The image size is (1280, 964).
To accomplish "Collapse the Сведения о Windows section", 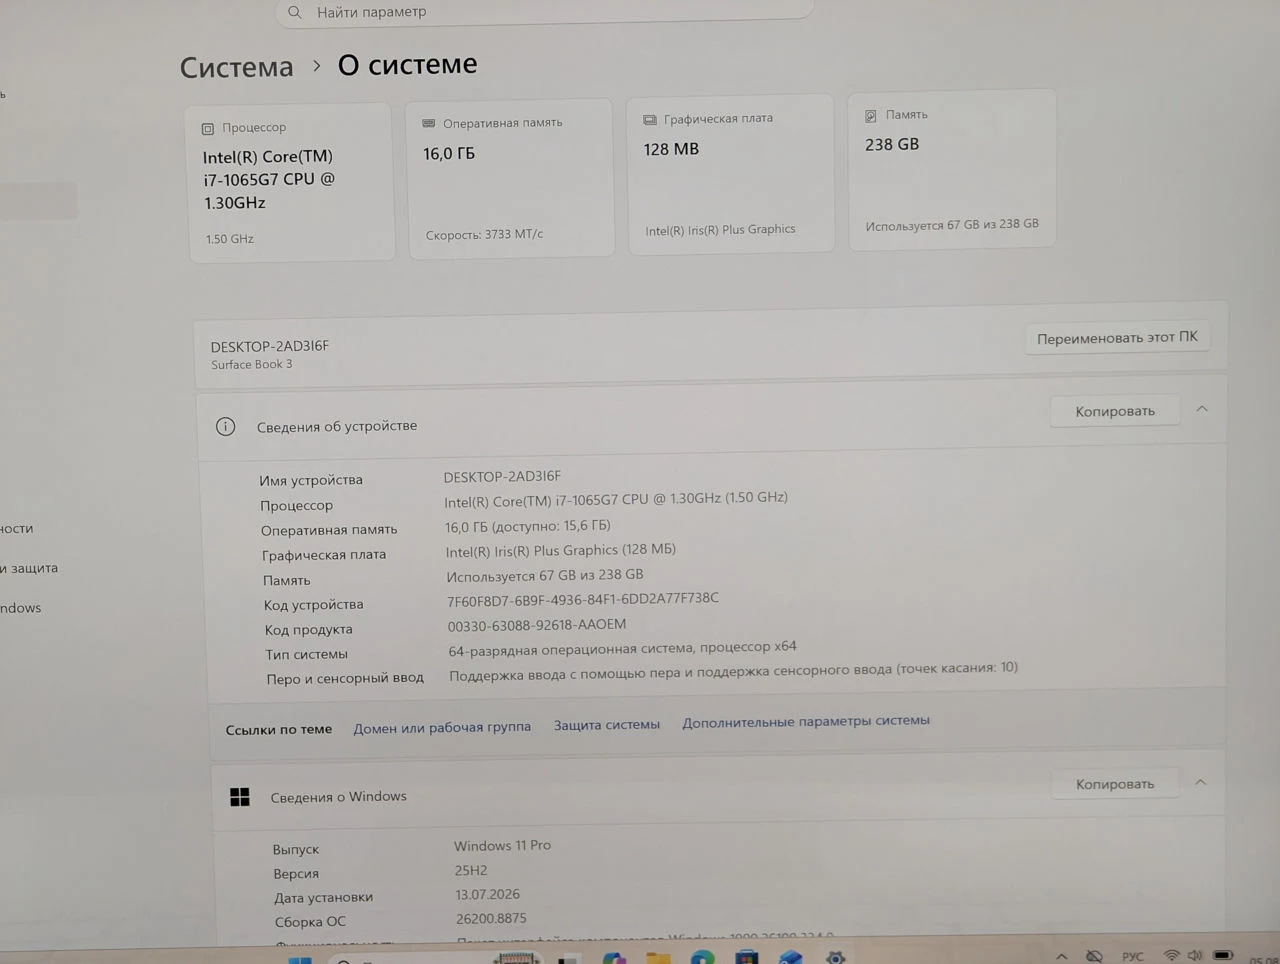I will (1201, 782).
